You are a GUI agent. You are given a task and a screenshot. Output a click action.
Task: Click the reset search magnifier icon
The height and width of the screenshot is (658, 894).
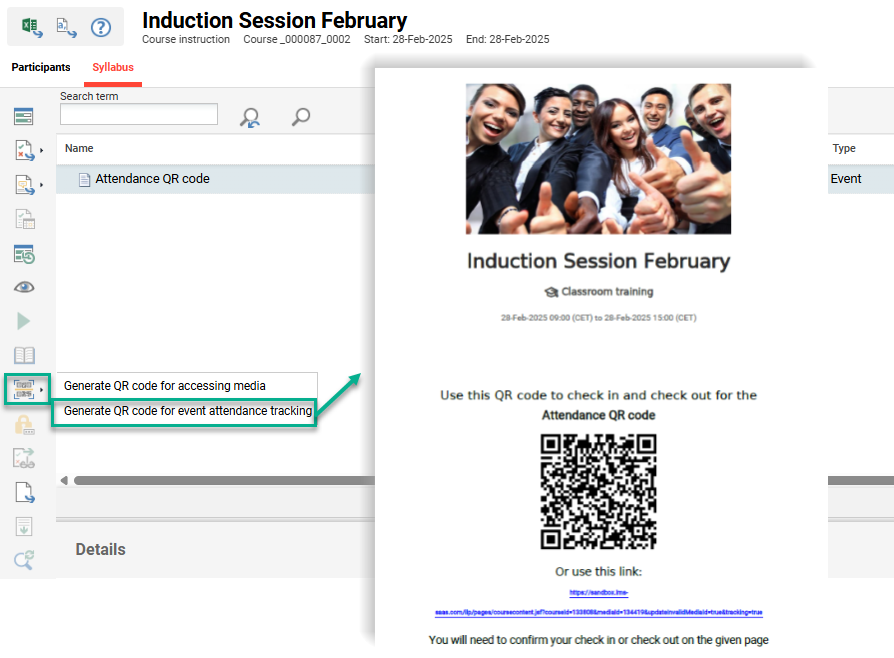coord(250,117)
